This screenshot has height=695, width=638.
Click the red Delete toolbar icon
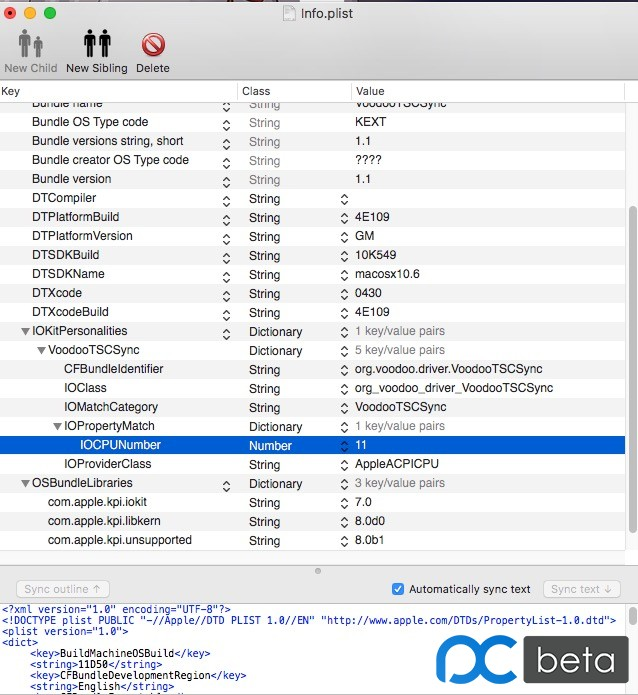pyautogui.click(x=153, y=45)
